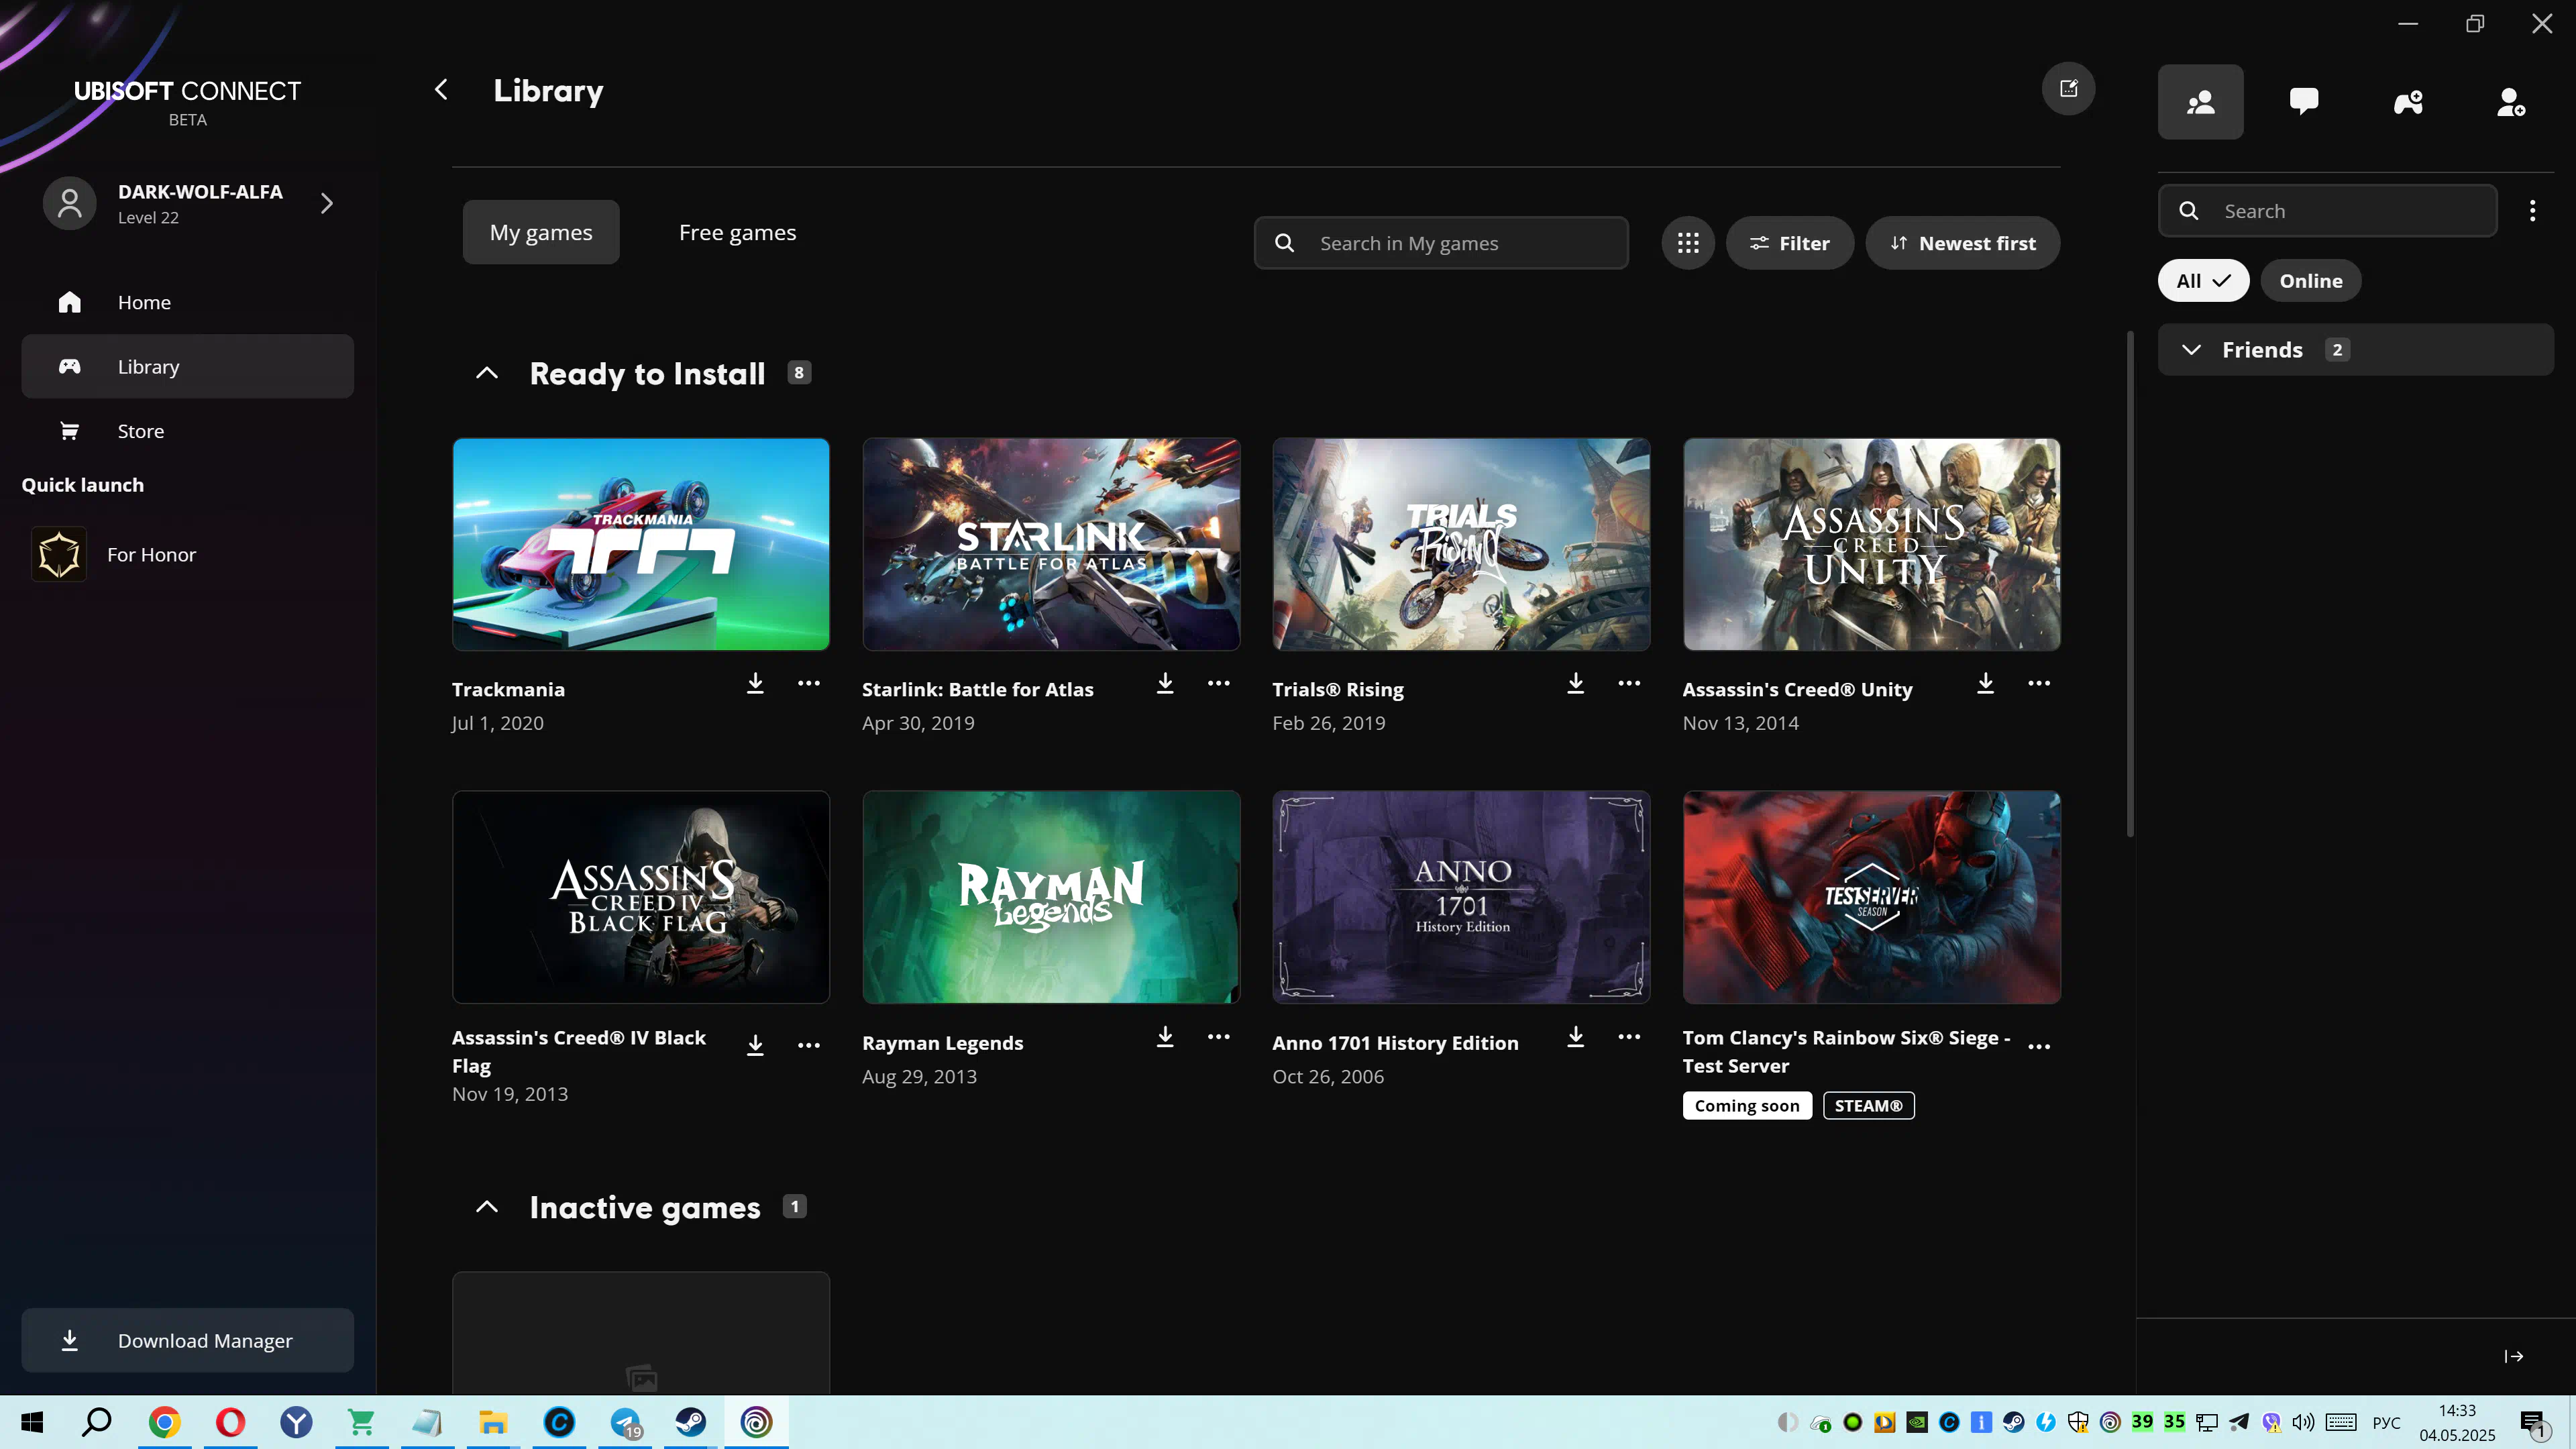Switch to the My games tab

coord(541,232)
